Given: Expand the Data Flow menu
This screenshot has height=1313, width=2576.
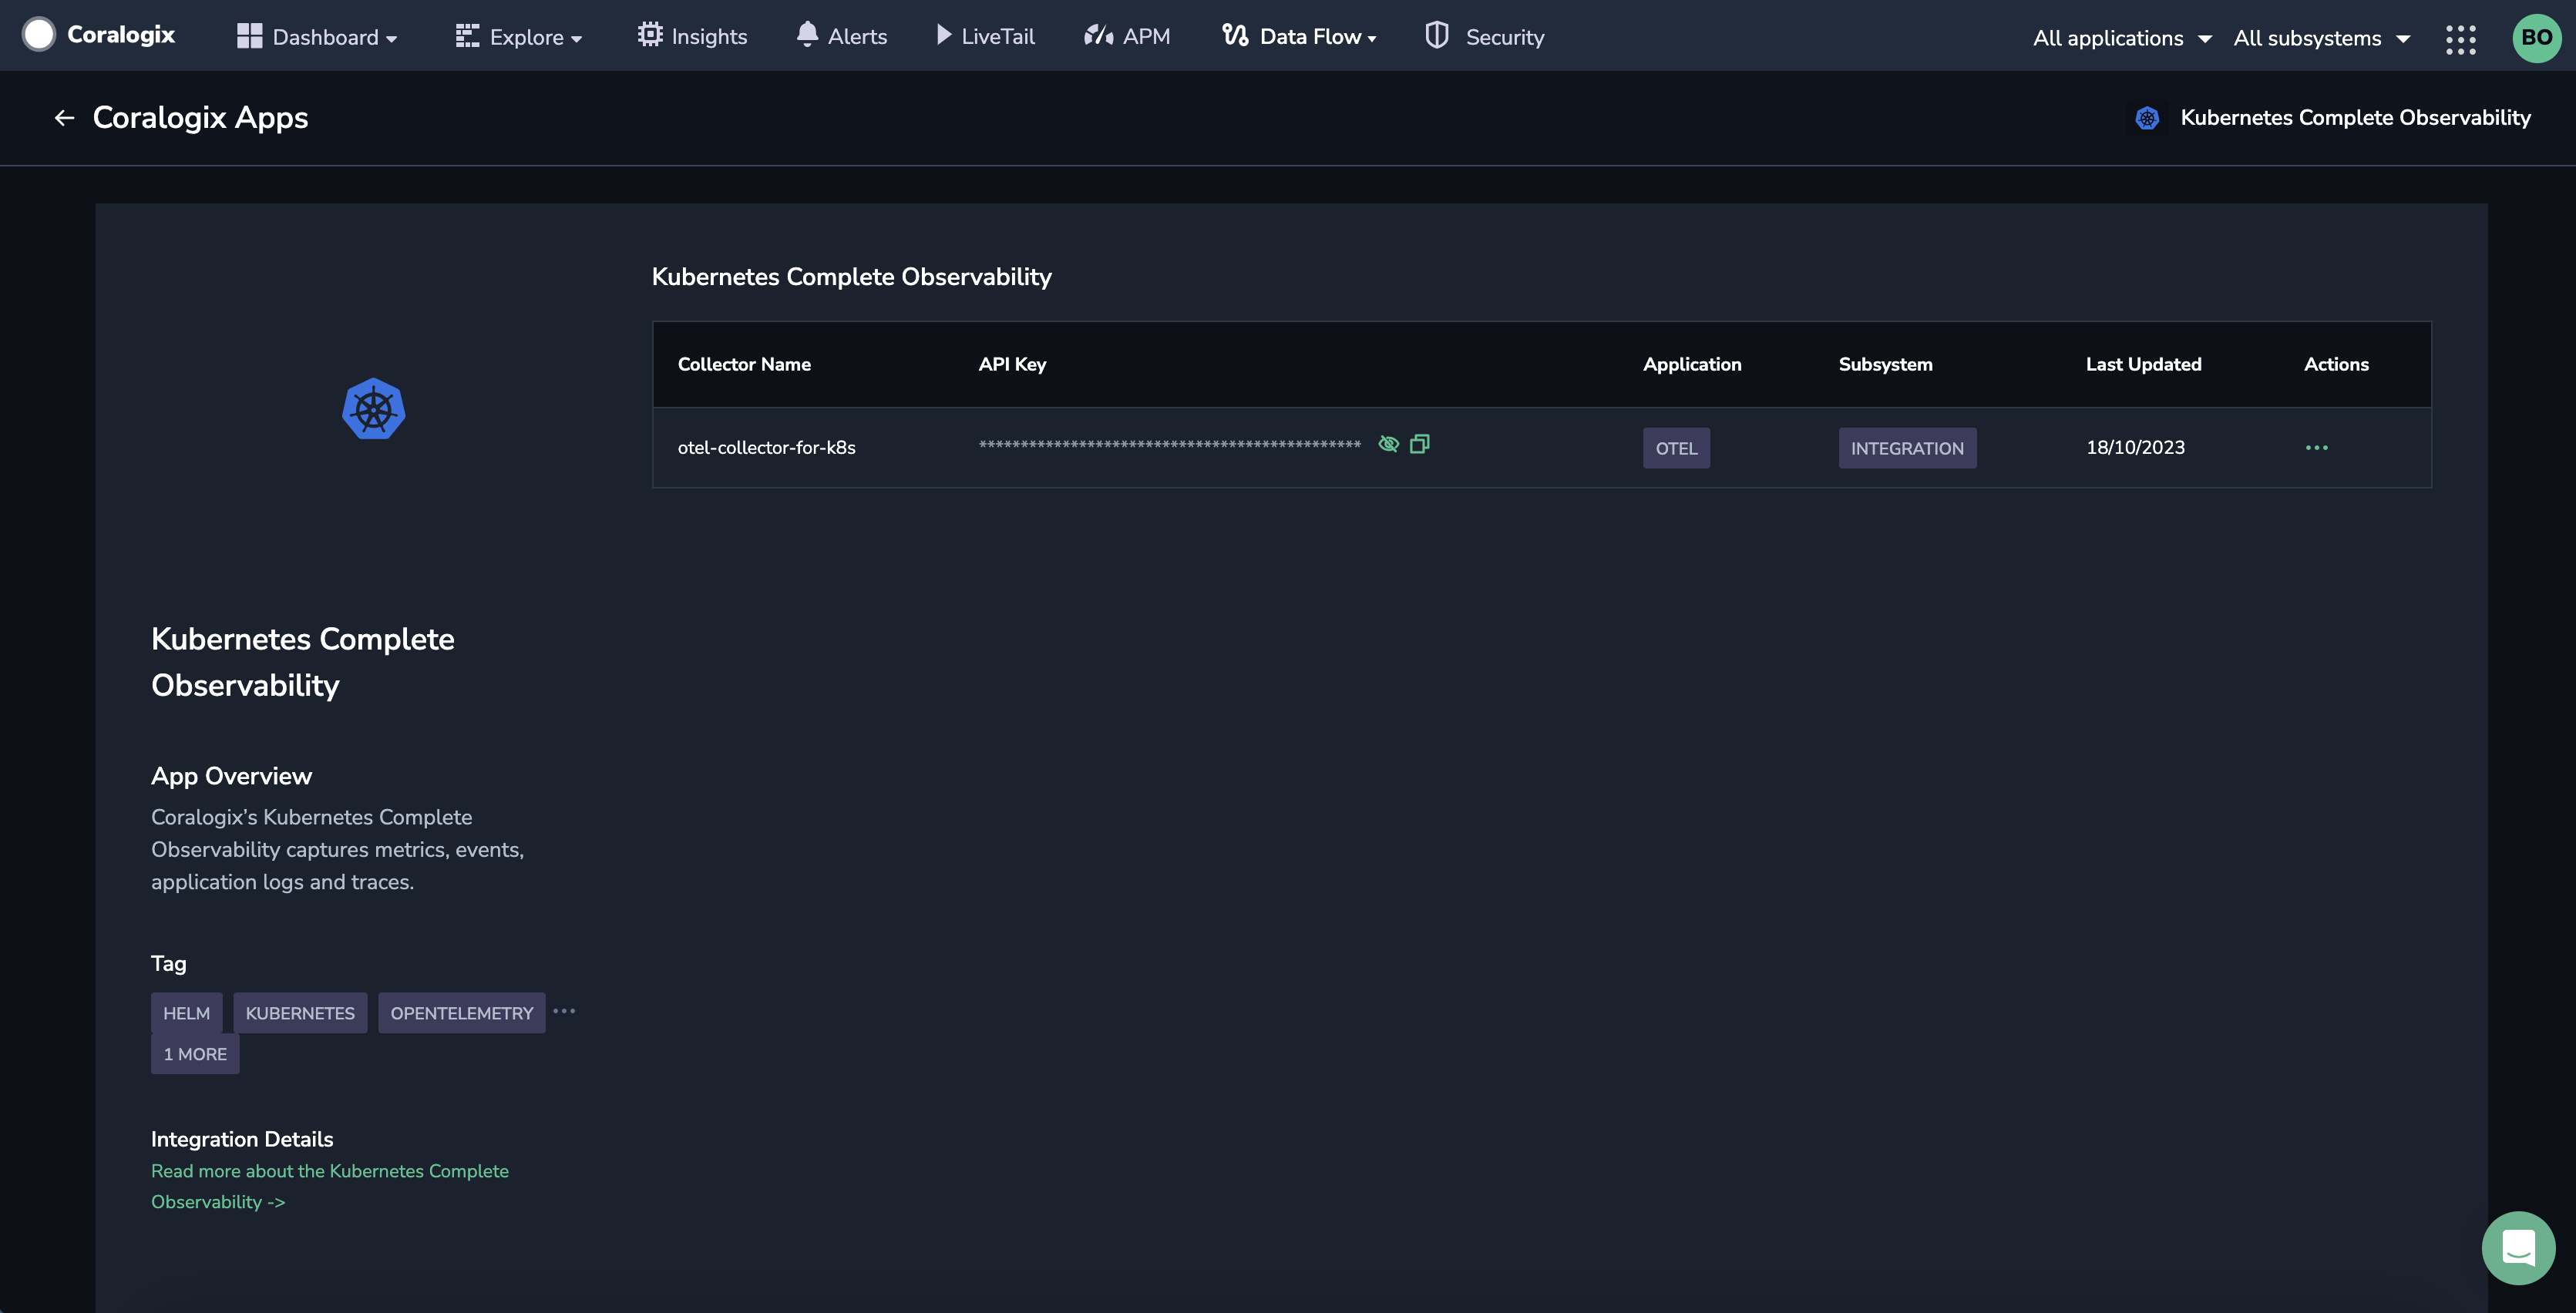Looking at the screenshot, I should click(1299, 36).
